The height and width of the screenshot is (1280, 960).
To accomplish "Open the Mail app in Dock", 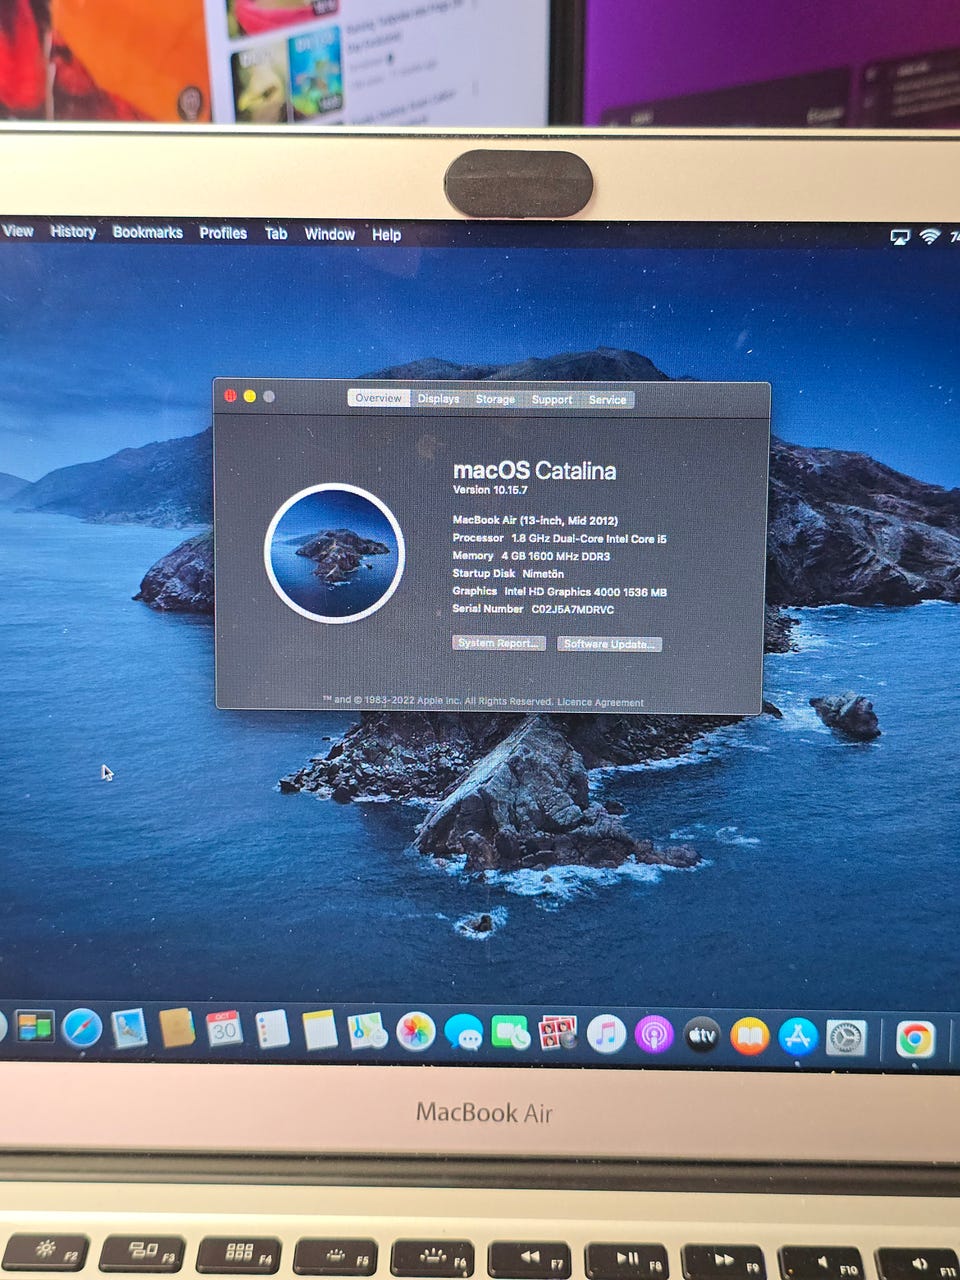I will (129, 1027).
